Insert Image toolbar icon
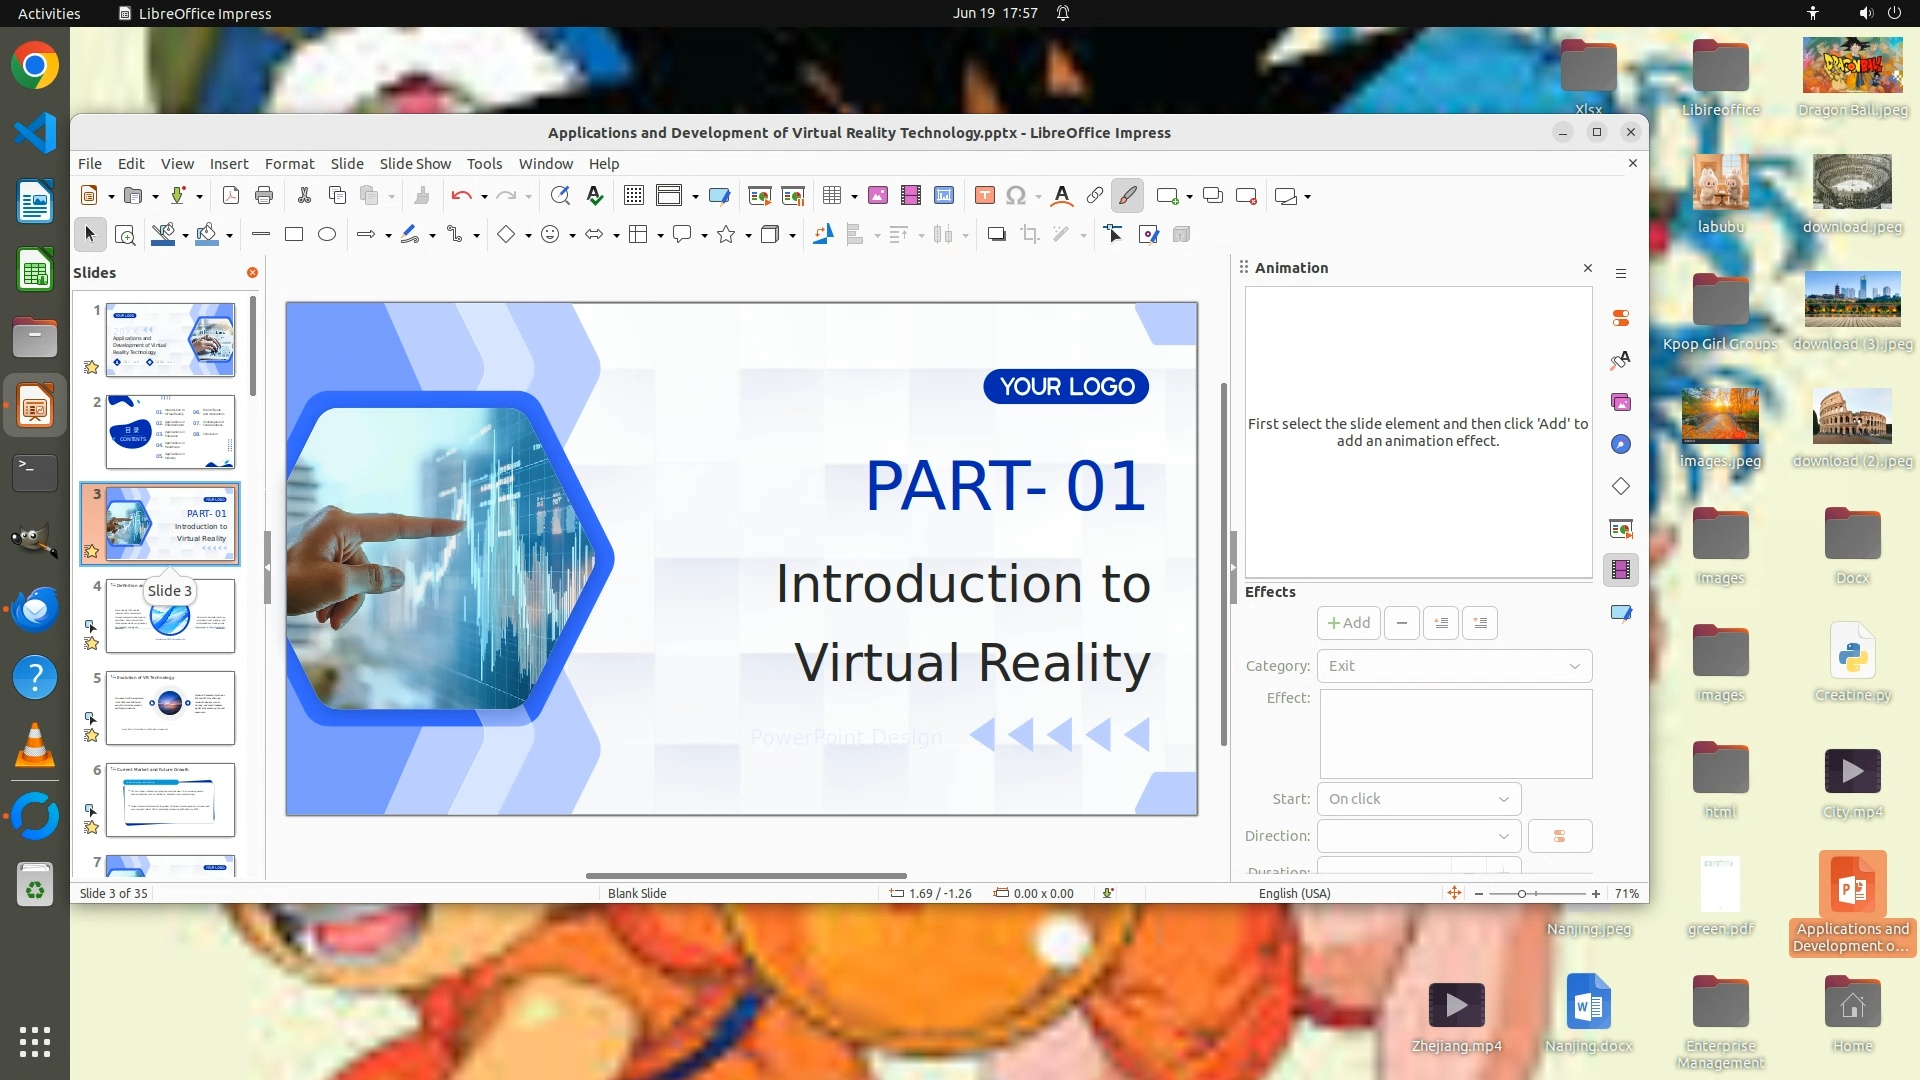1920x1080 pixels. [x=877, y=196]
